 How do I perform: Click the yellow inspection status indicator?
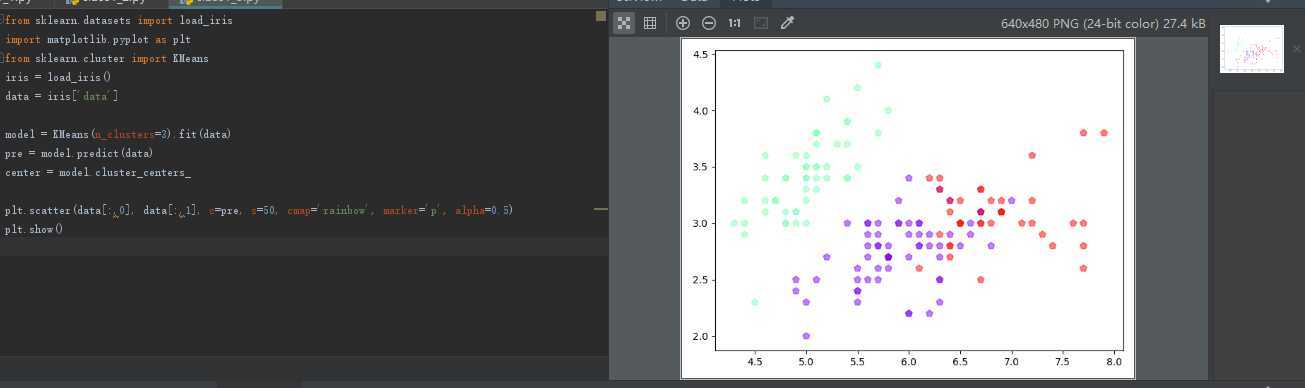601,16
